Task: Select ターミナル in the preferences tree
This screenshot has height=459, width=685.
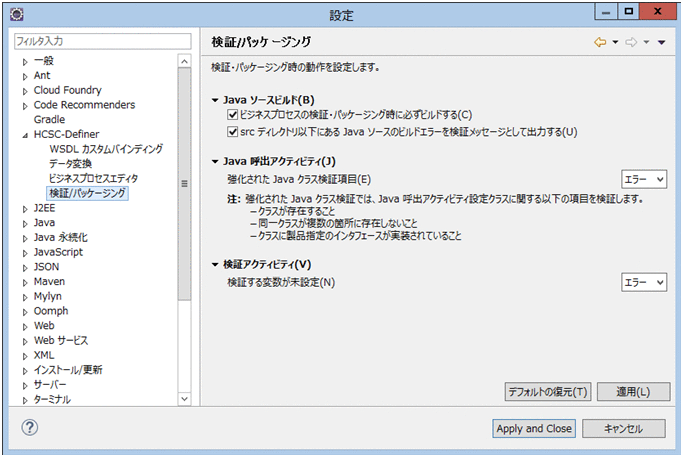Action: click(x=52, y=399)
